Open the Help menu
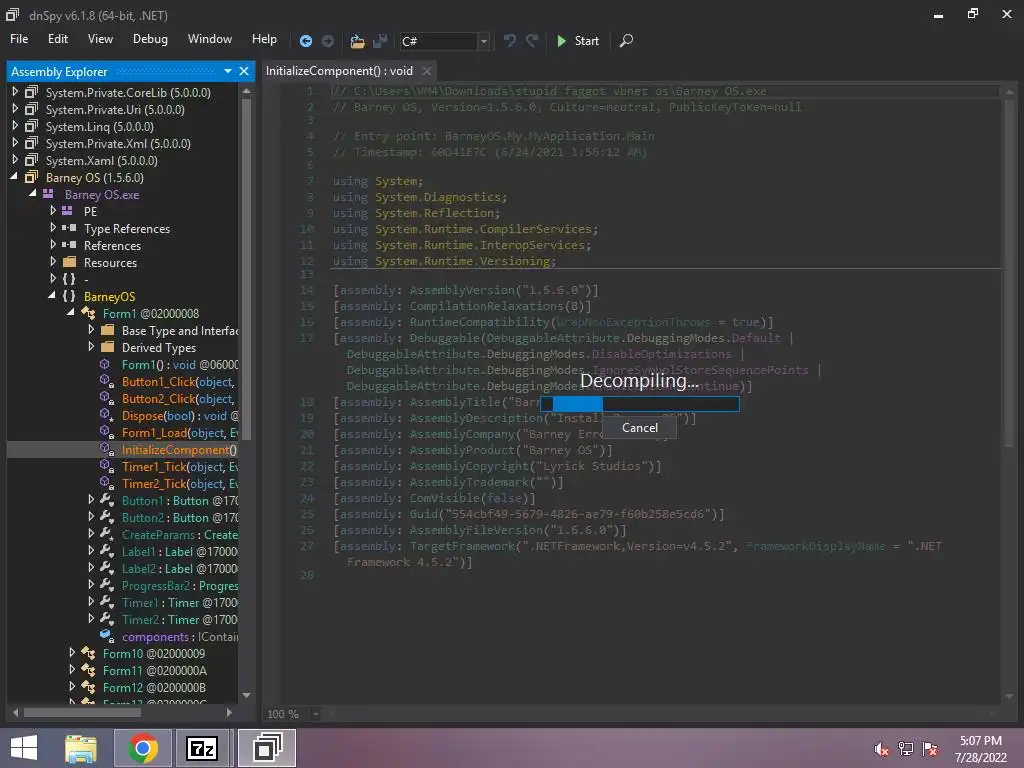1024x768 pixels. pos(264,39)
